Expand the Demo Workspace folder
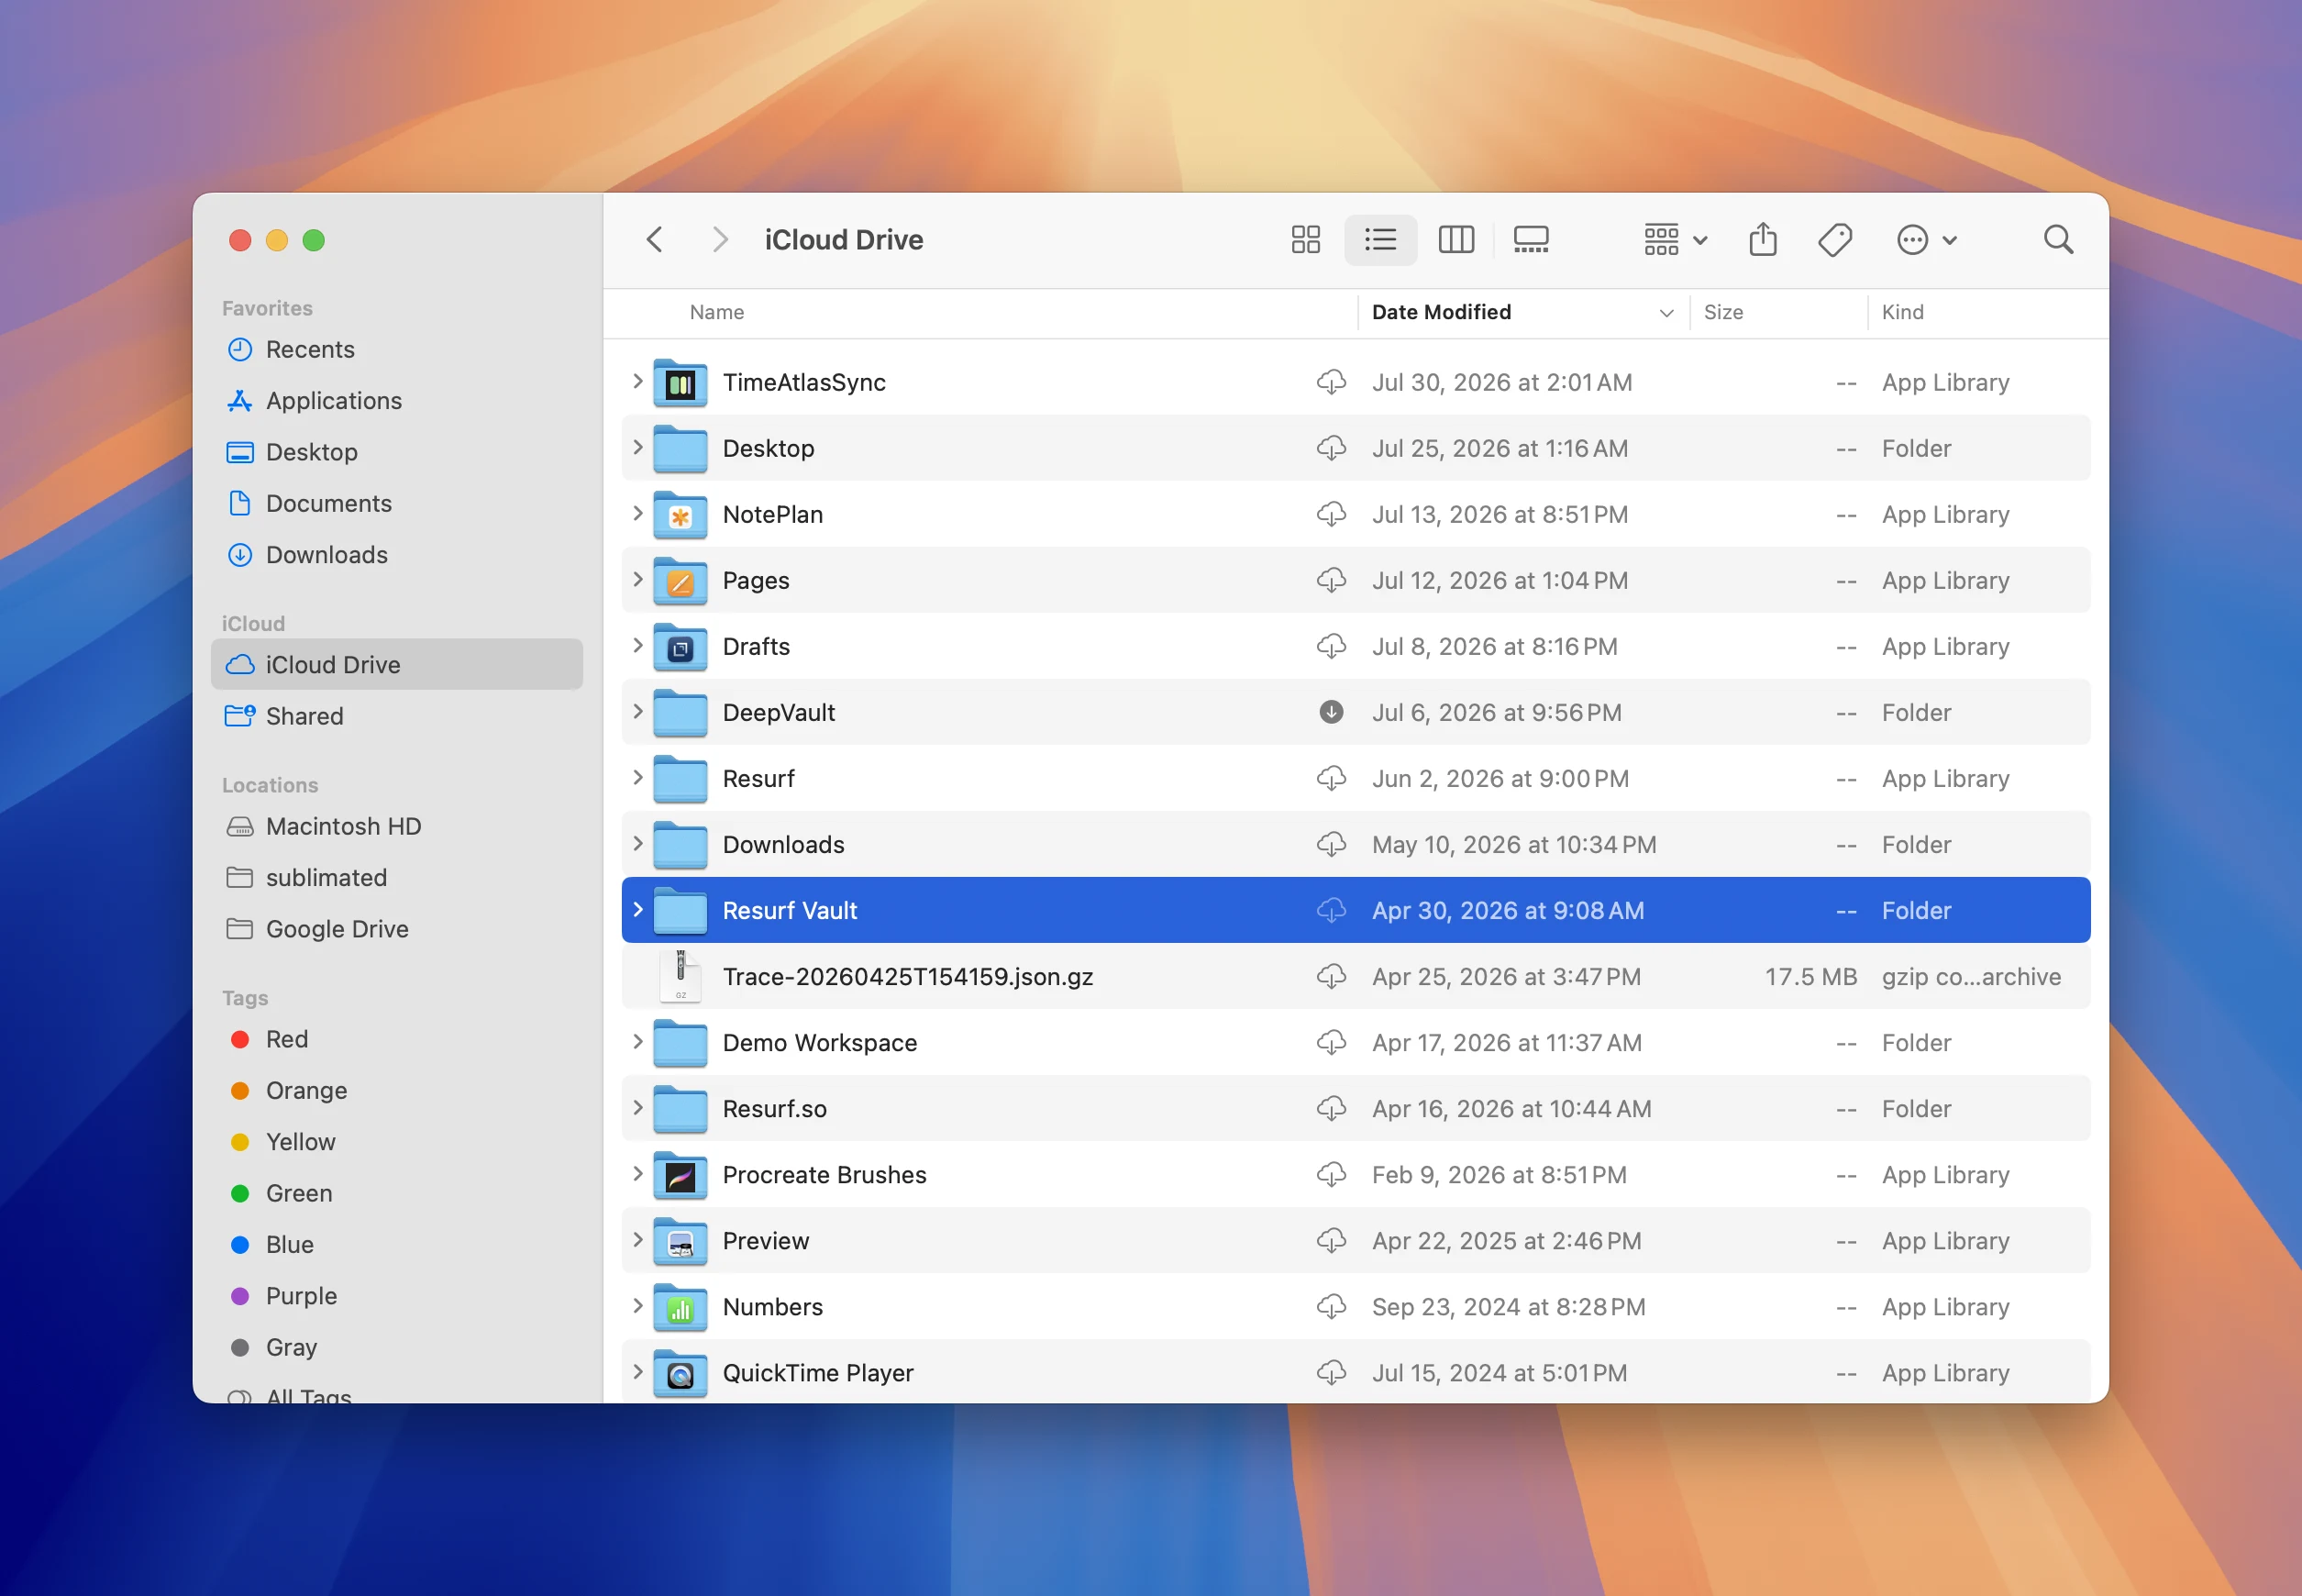This screenshot has height=1596, width=2302. 637,1041
